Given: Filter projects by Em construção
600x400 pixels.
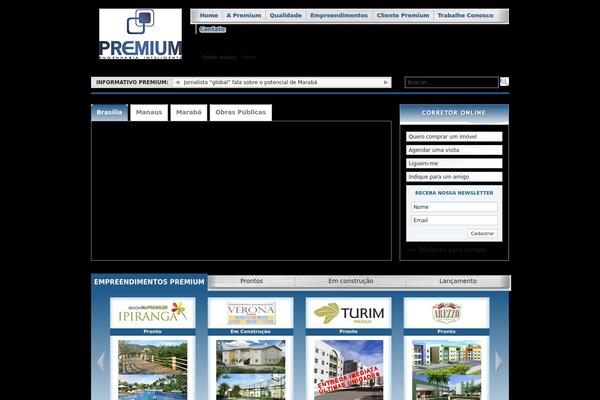Looking at the screenshot, I should tap(350, 282).
